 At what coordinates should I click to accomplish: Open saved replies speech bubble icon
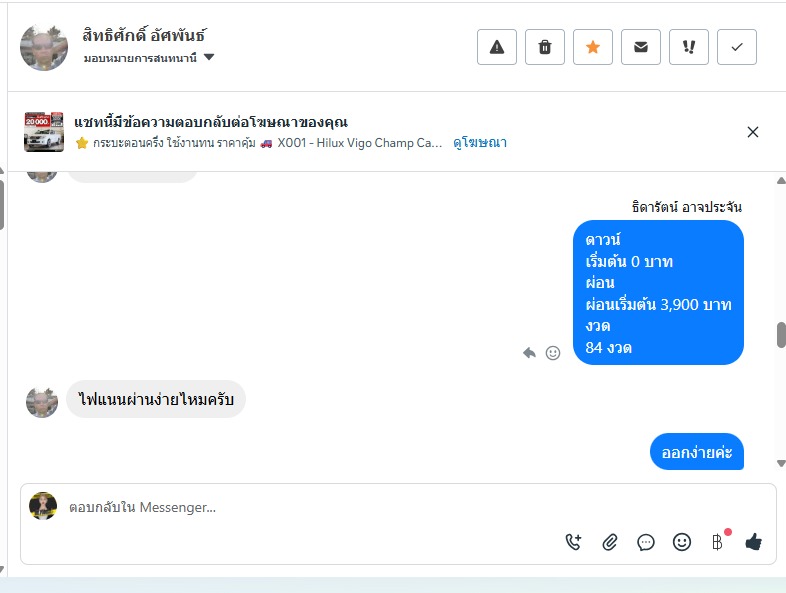point(646,542)
